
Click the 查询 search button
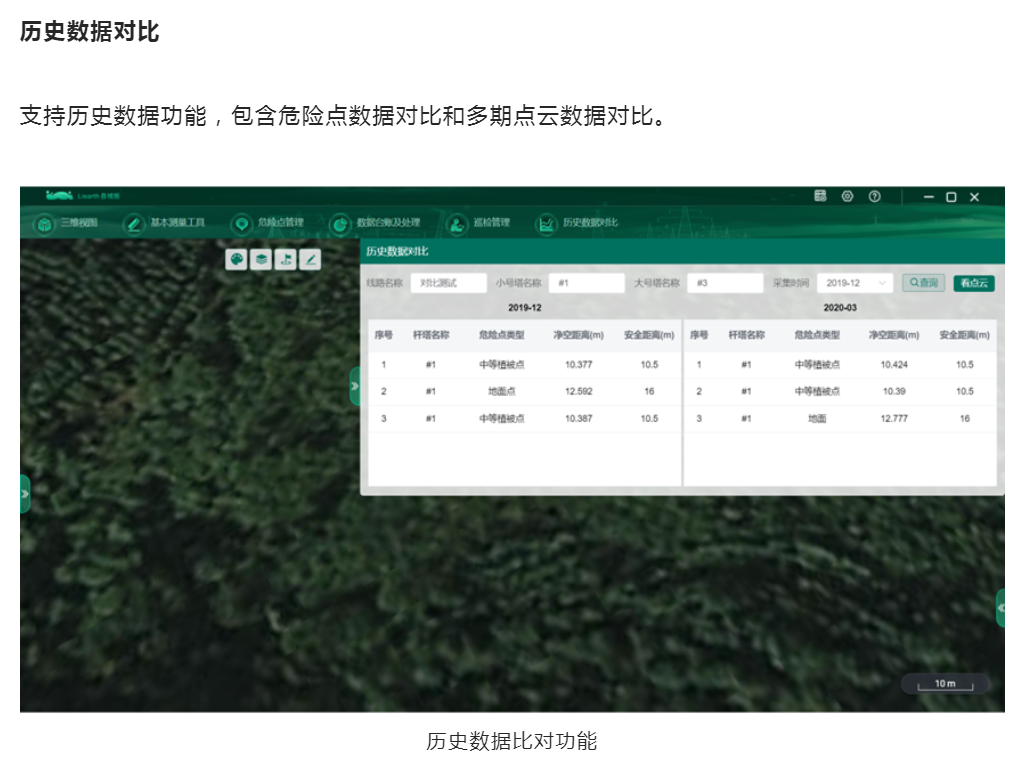point(924,283)
